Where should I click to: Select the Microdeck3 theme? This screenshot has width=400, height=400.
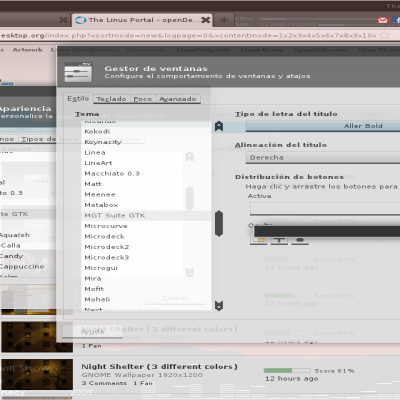click(x=147, y=257)
